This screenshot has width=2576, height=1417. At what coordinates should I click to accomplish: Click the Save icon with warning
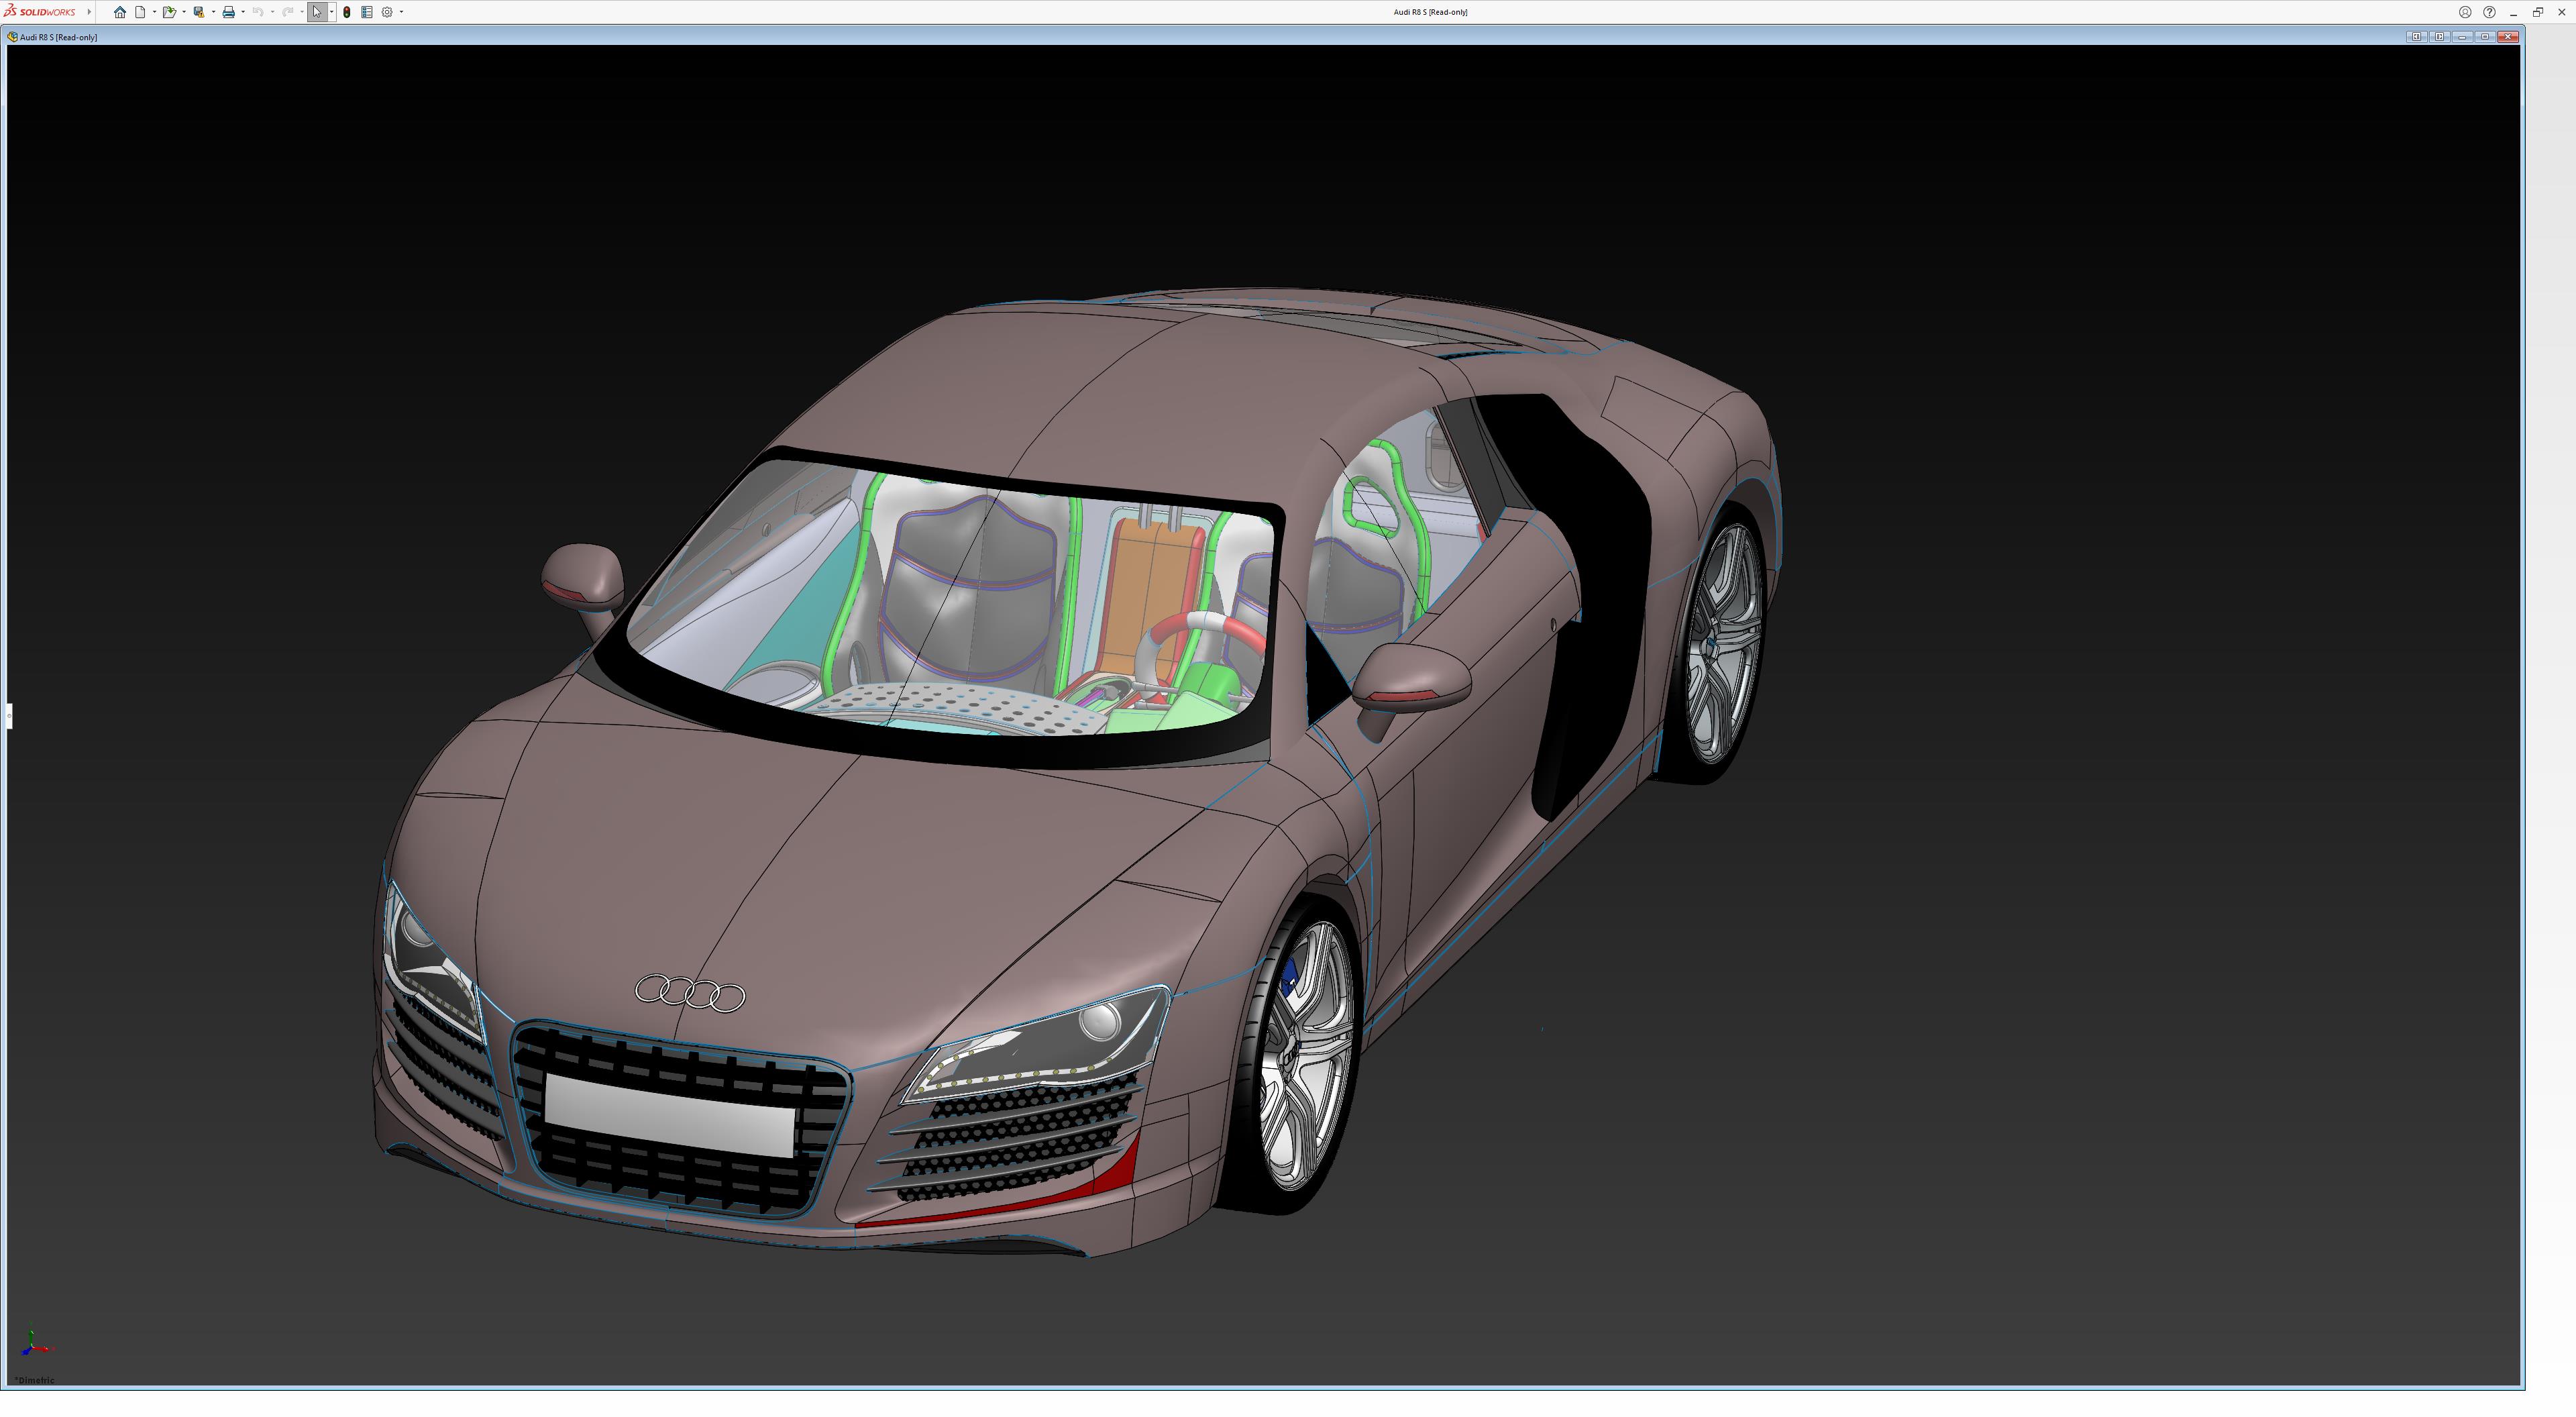click(199, 12)
